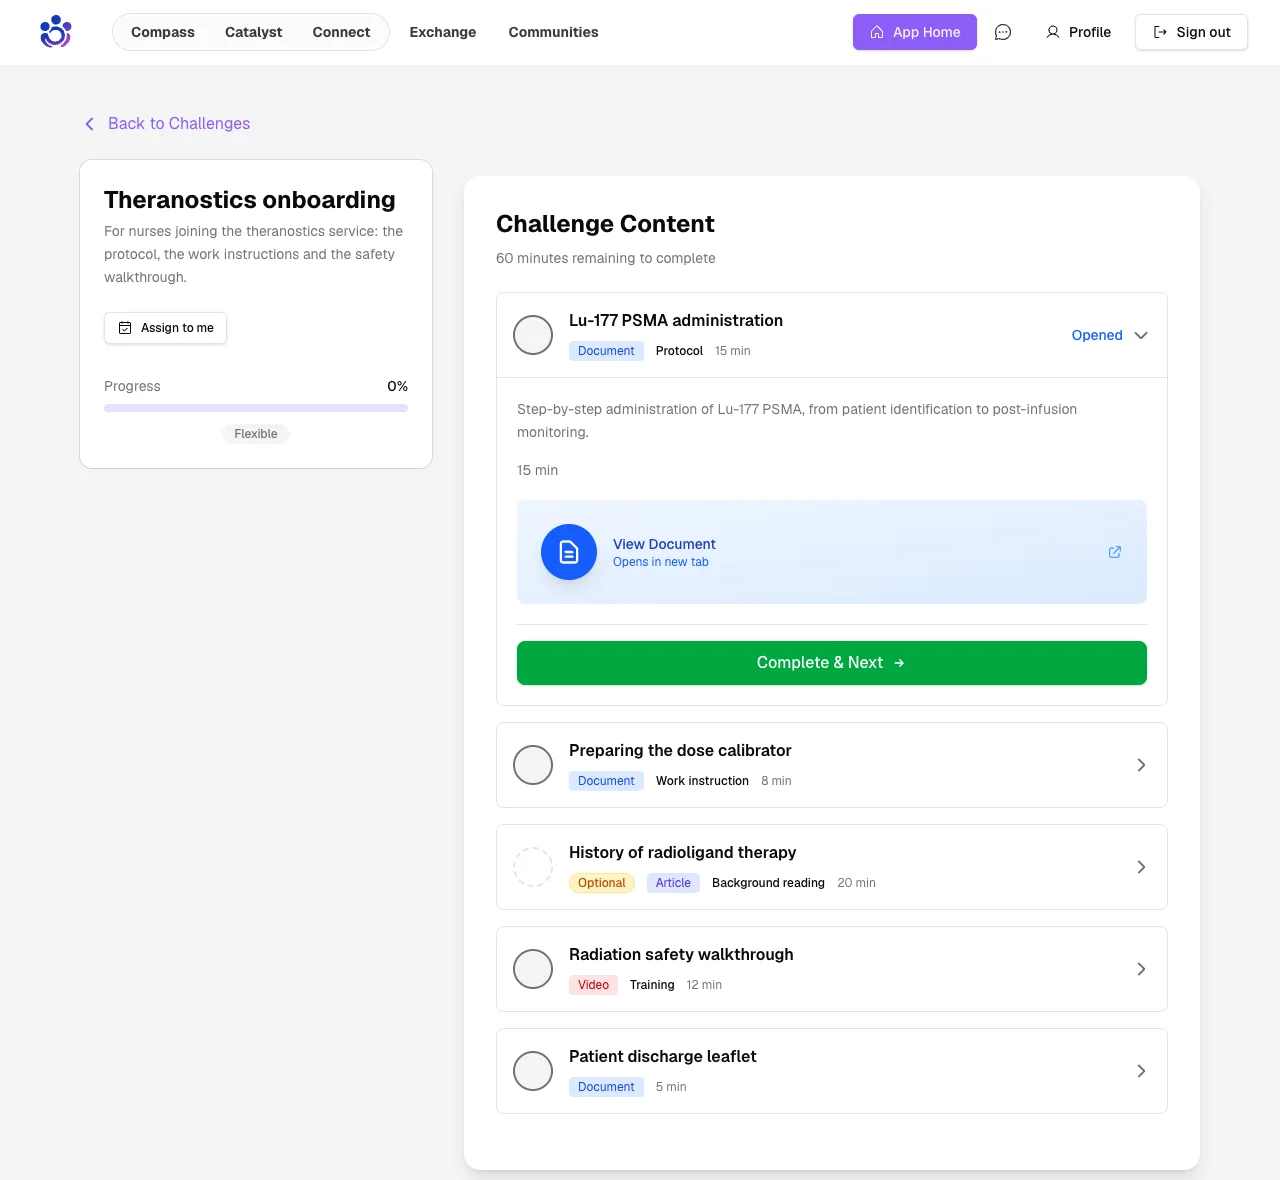Expand History of radioligand therapy chevron
The height and width of the screenshot is (1180, 1280).
pos(1141,867)
